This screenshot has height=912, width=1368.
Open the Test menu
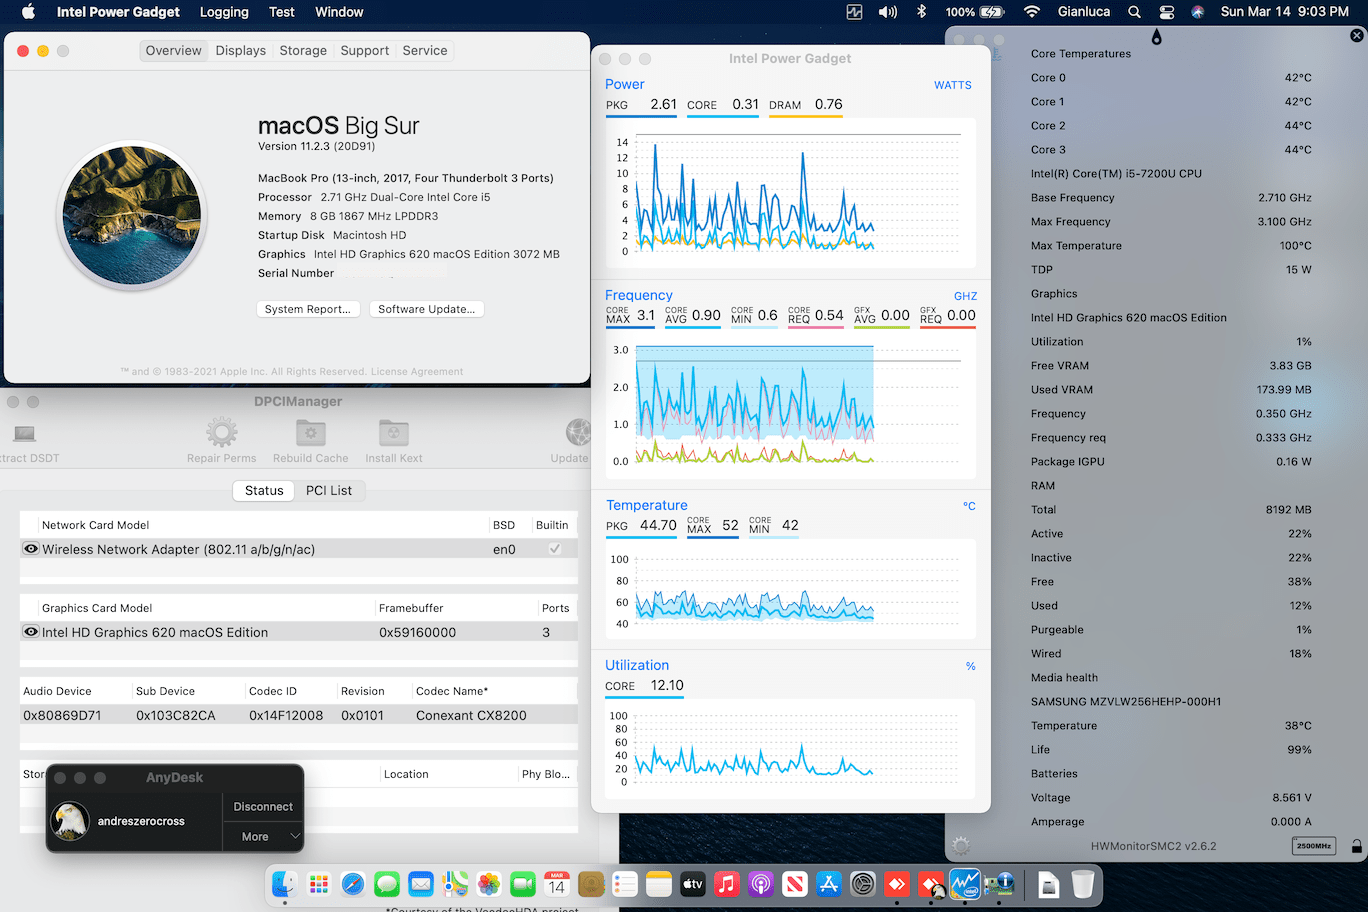coord(282,12)
